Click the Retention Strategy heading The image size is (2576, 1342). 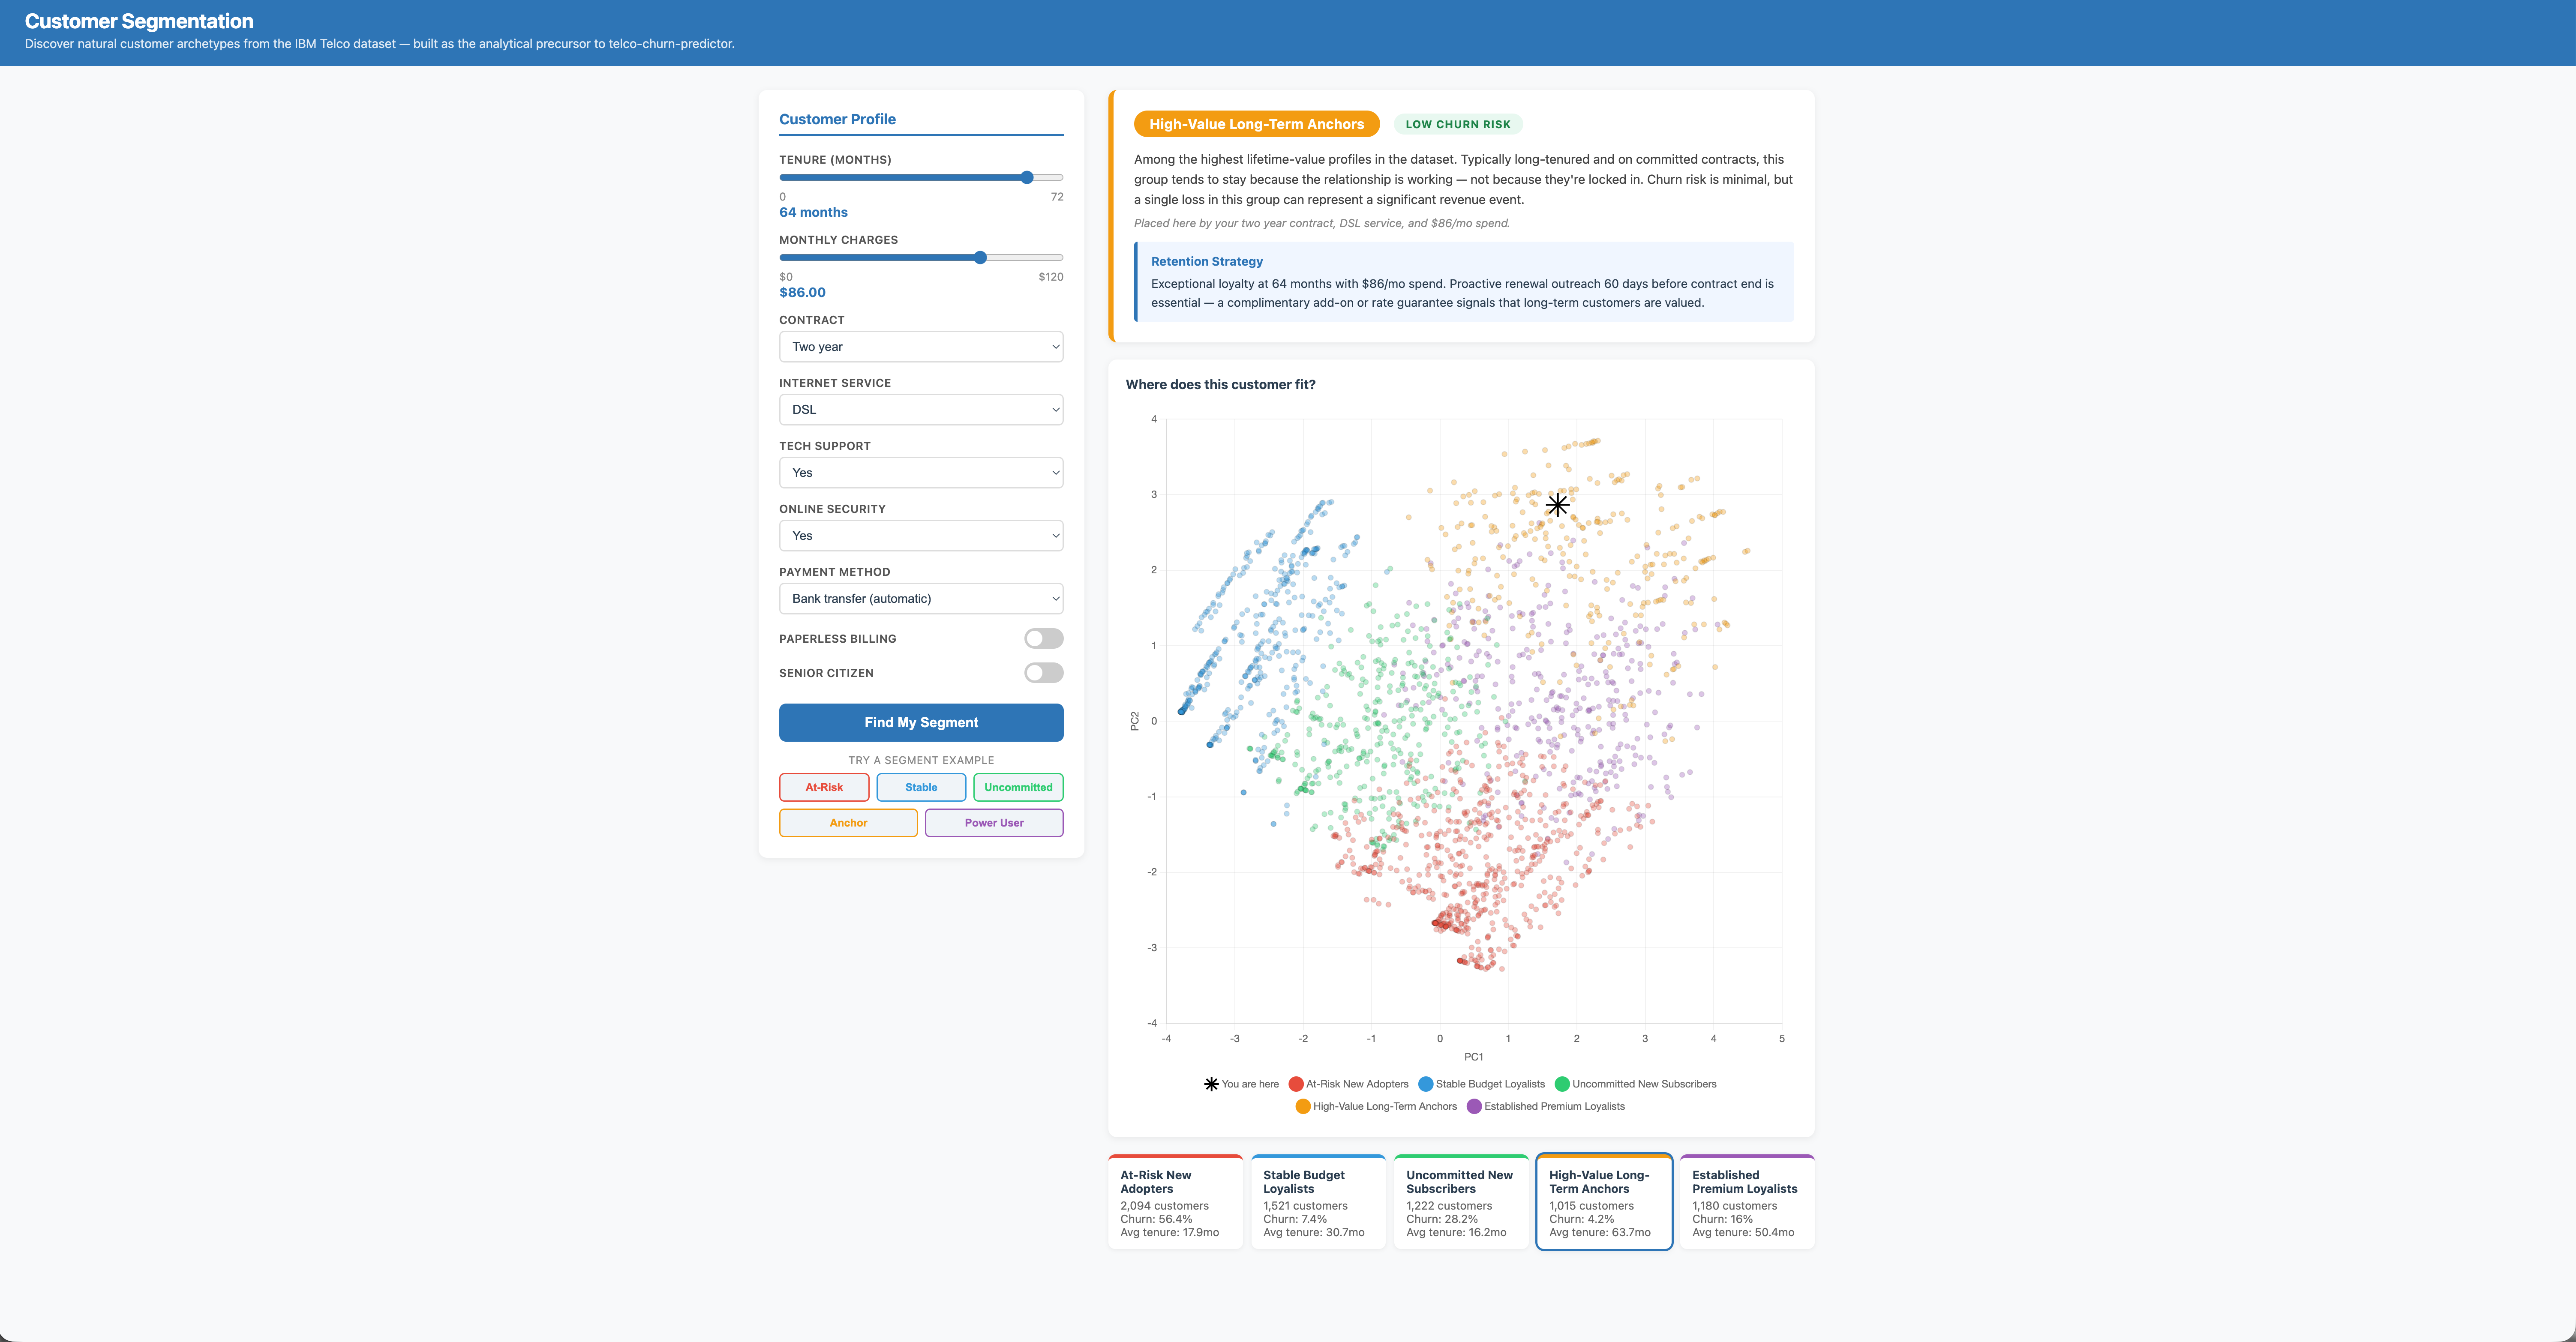tap(1206, 261)
